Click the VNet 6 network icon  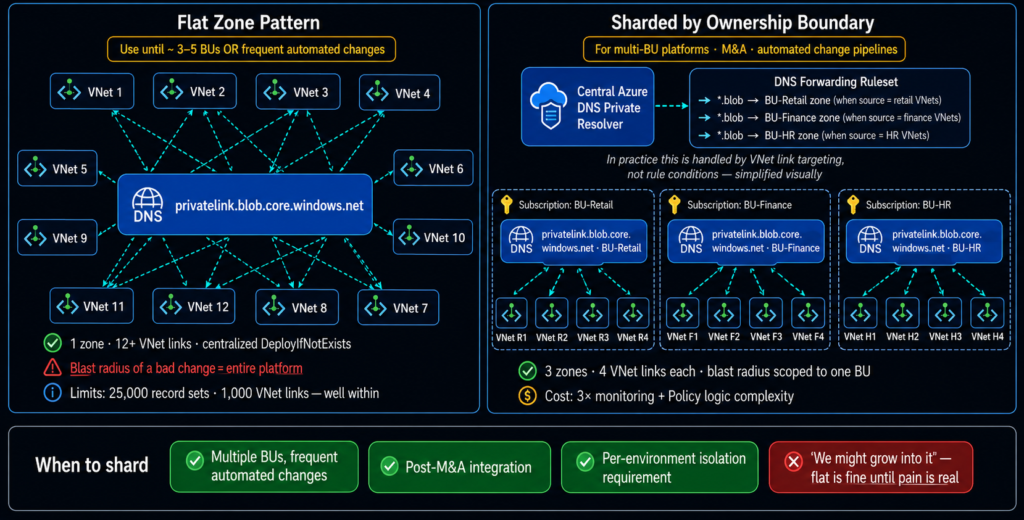click(411, 168)
